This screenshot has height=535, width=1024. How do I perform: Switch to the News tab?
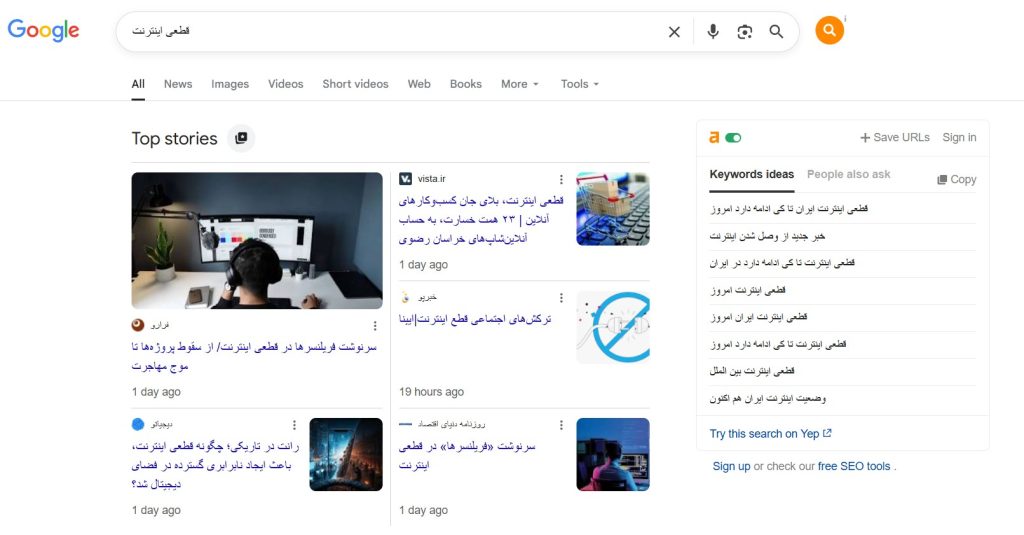tap(178, 84)
